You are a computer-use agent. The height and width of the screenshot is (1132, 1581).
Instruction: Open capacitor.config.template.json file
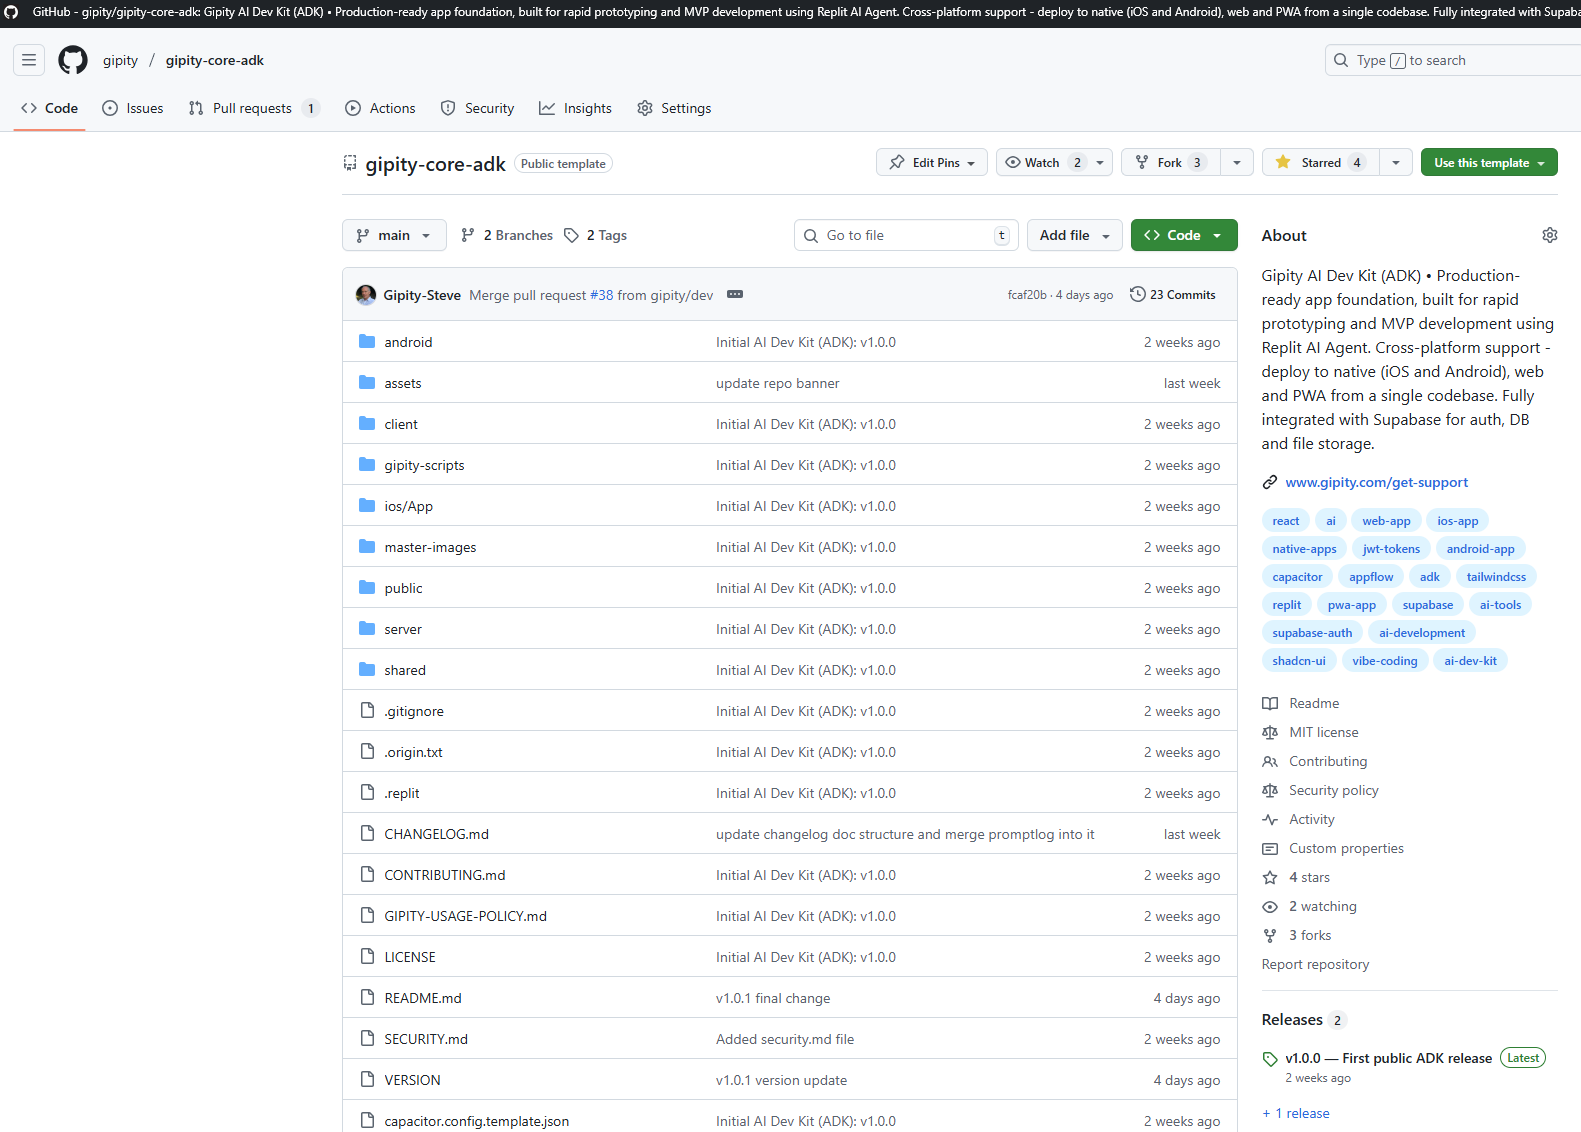tap(477, 1121)
